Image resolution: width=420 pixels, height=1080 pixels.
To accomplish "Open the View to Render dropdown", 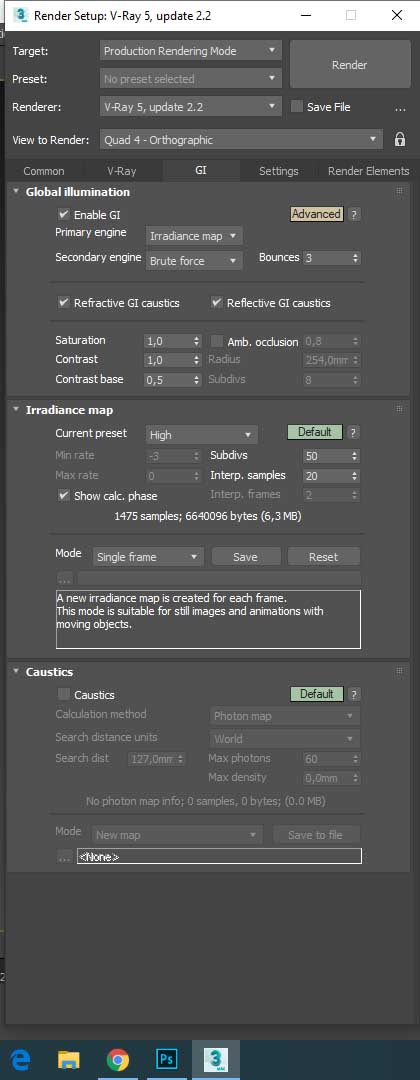I will (x=240, y=140).
